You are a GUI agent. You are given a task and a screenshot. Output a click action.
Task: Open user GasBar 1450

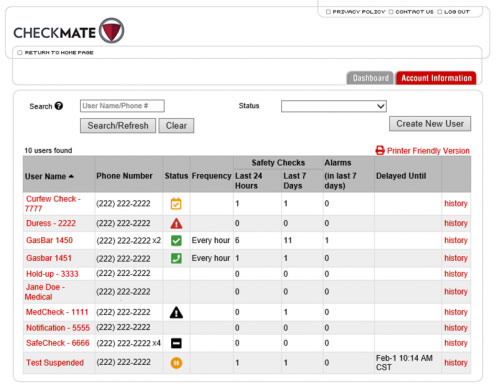(x=49, y=240)
